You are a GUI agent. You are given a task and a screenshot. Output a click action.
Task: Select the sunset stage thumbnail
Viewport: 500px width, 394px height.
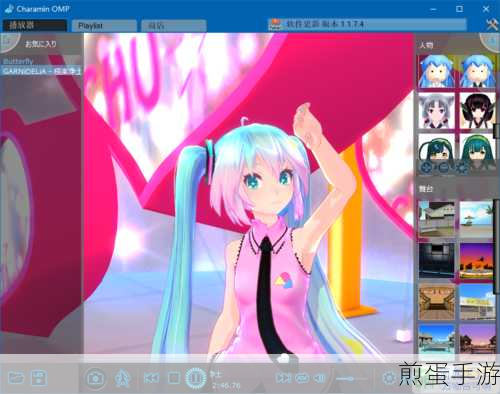click(x=477, y=261)
